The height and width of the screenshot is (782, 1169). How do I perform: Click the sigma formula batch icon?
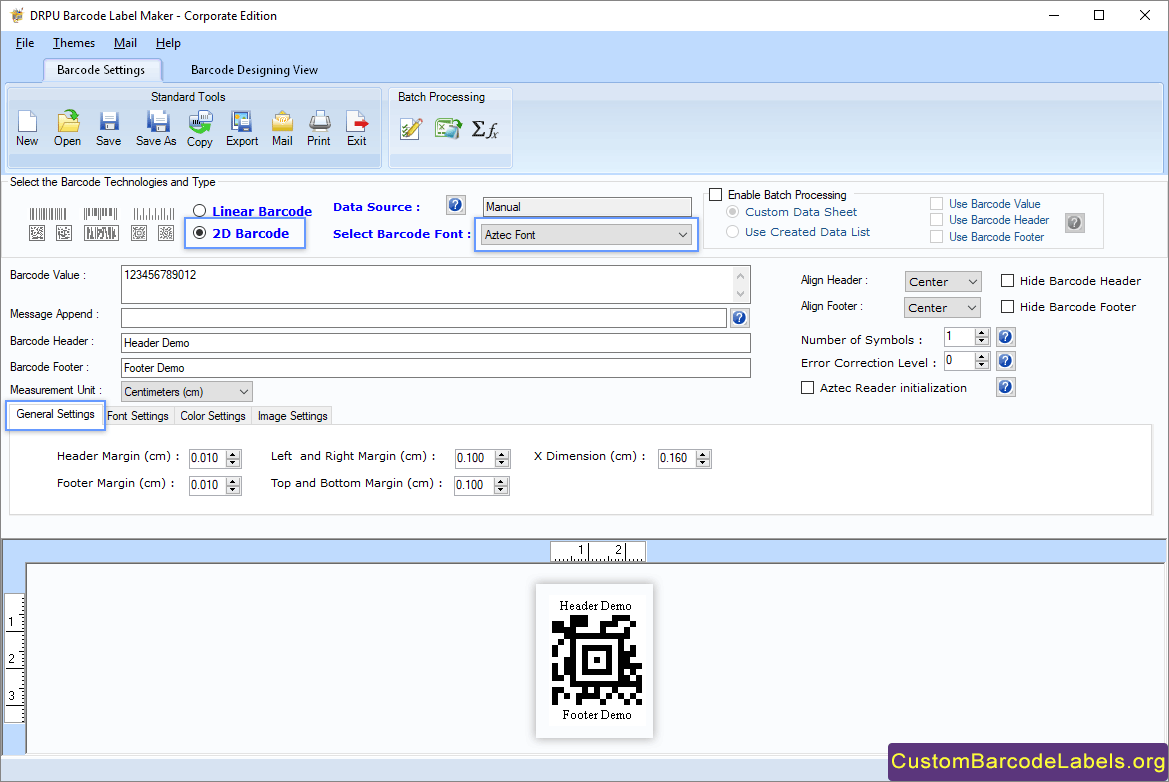point(485,130)
